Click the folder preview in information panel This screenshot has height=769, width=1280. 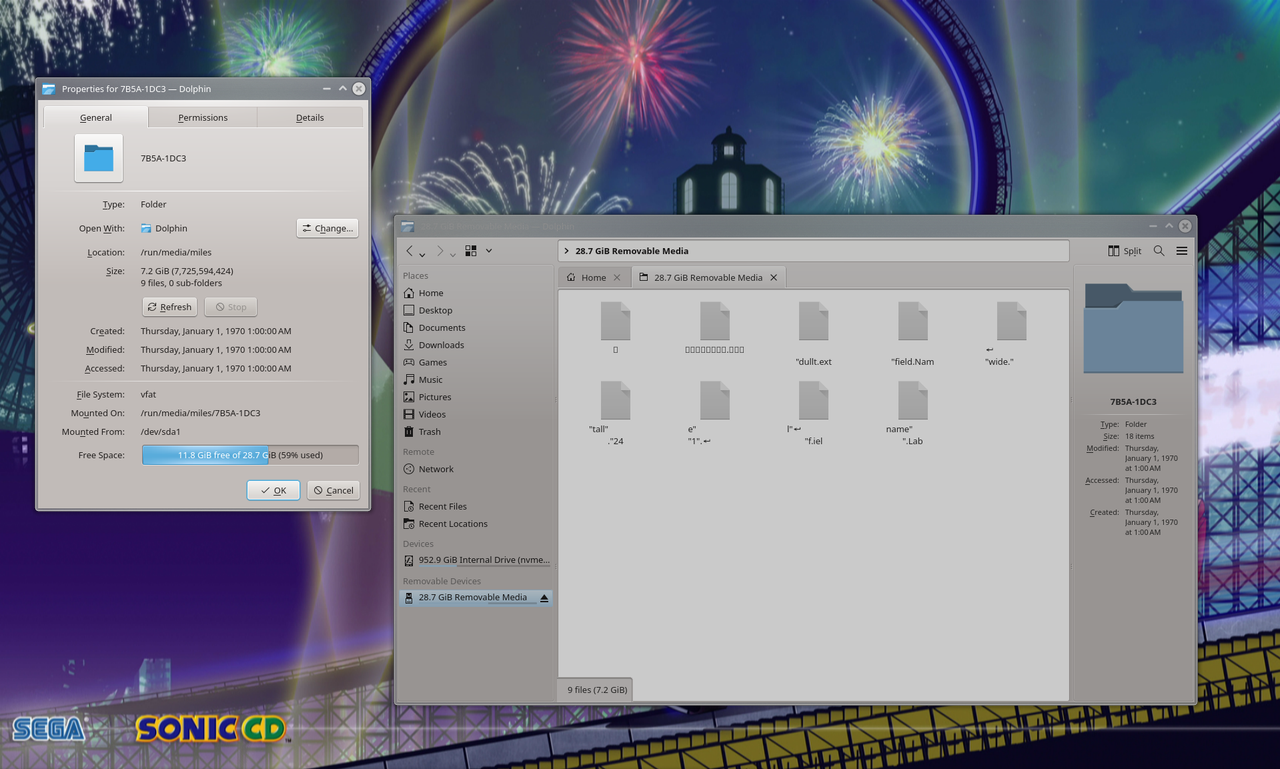(x=1133, y=328)
